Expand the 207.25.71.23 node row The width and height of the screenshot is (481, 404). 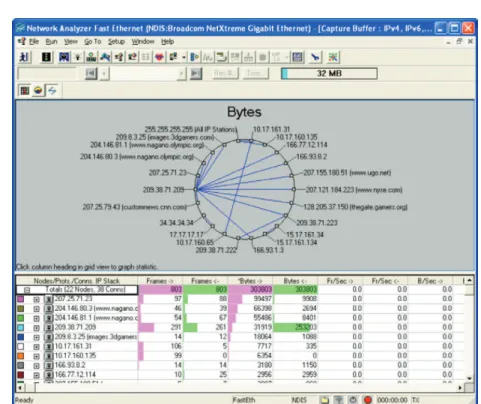[x=36, y=299]
